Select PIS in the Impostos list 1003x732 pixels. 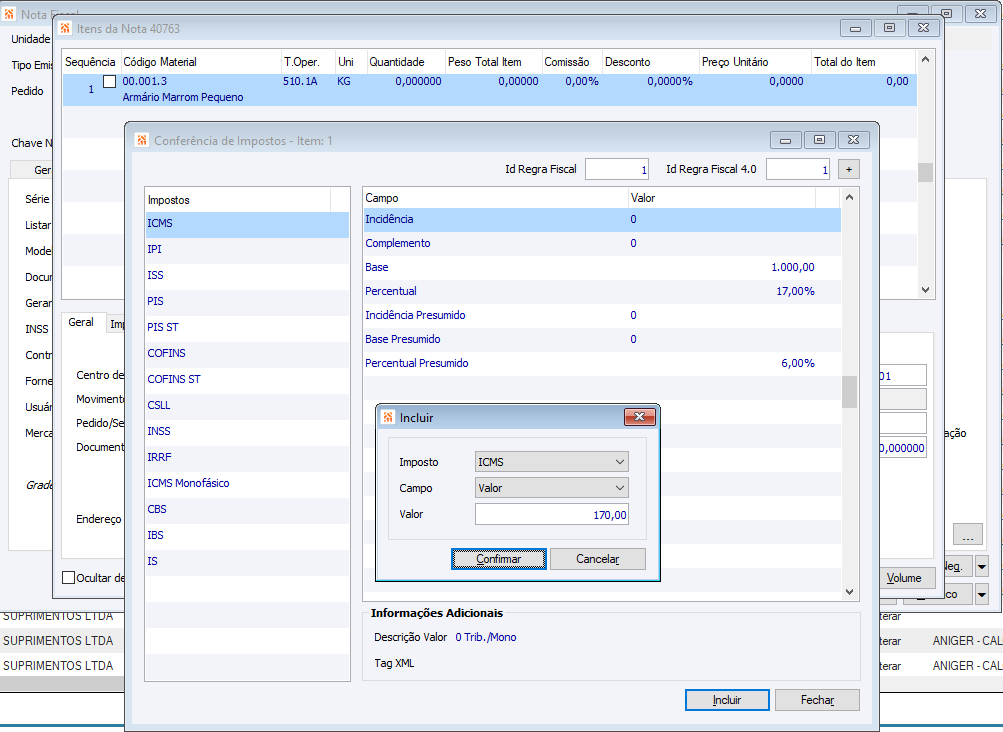pyautogui.click(x=248, y=301)
